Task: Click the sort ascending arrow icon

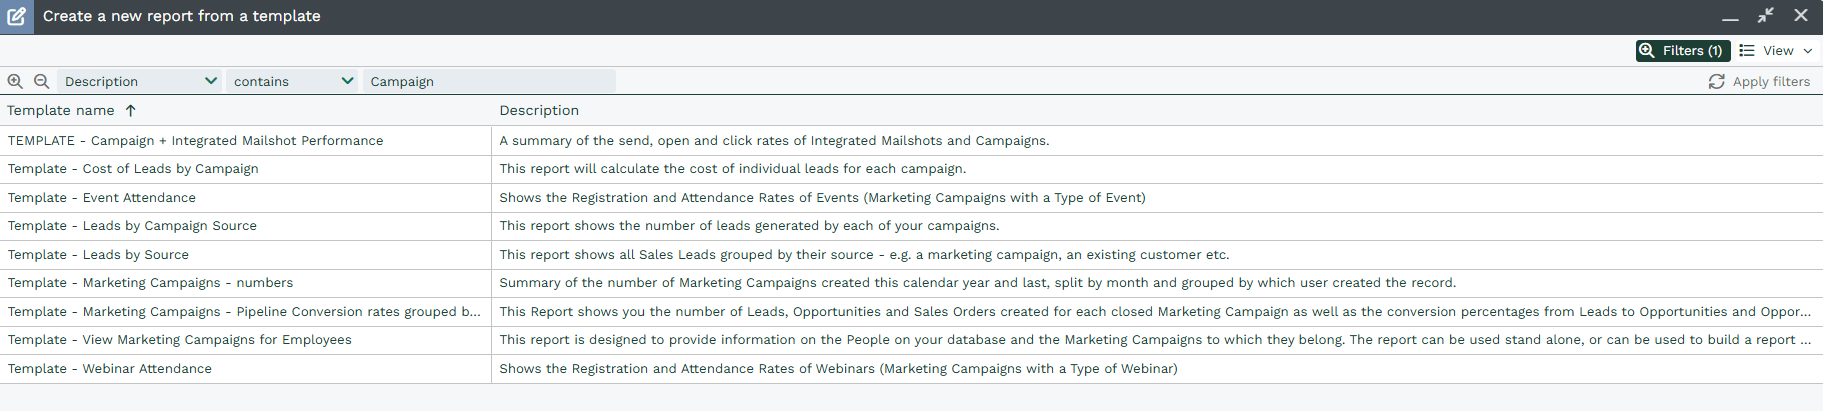Action: click(130, 111)
